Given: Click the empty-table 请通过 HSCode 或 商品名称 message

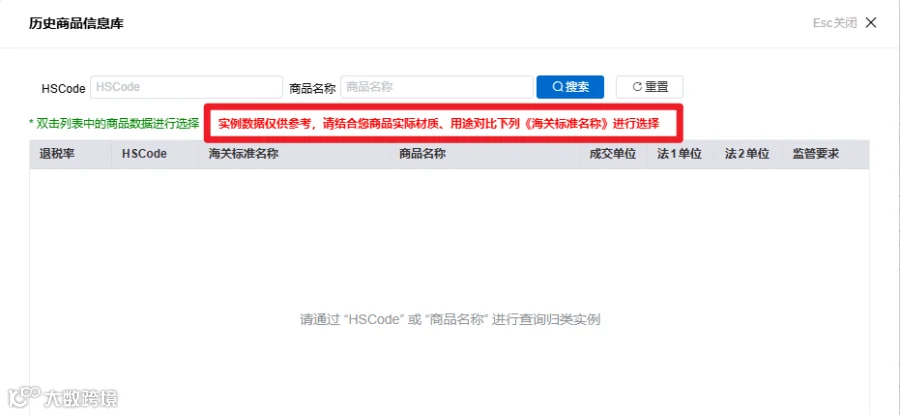Looking at the screenshot, I should pyautogui.click(x=450, y=319).
